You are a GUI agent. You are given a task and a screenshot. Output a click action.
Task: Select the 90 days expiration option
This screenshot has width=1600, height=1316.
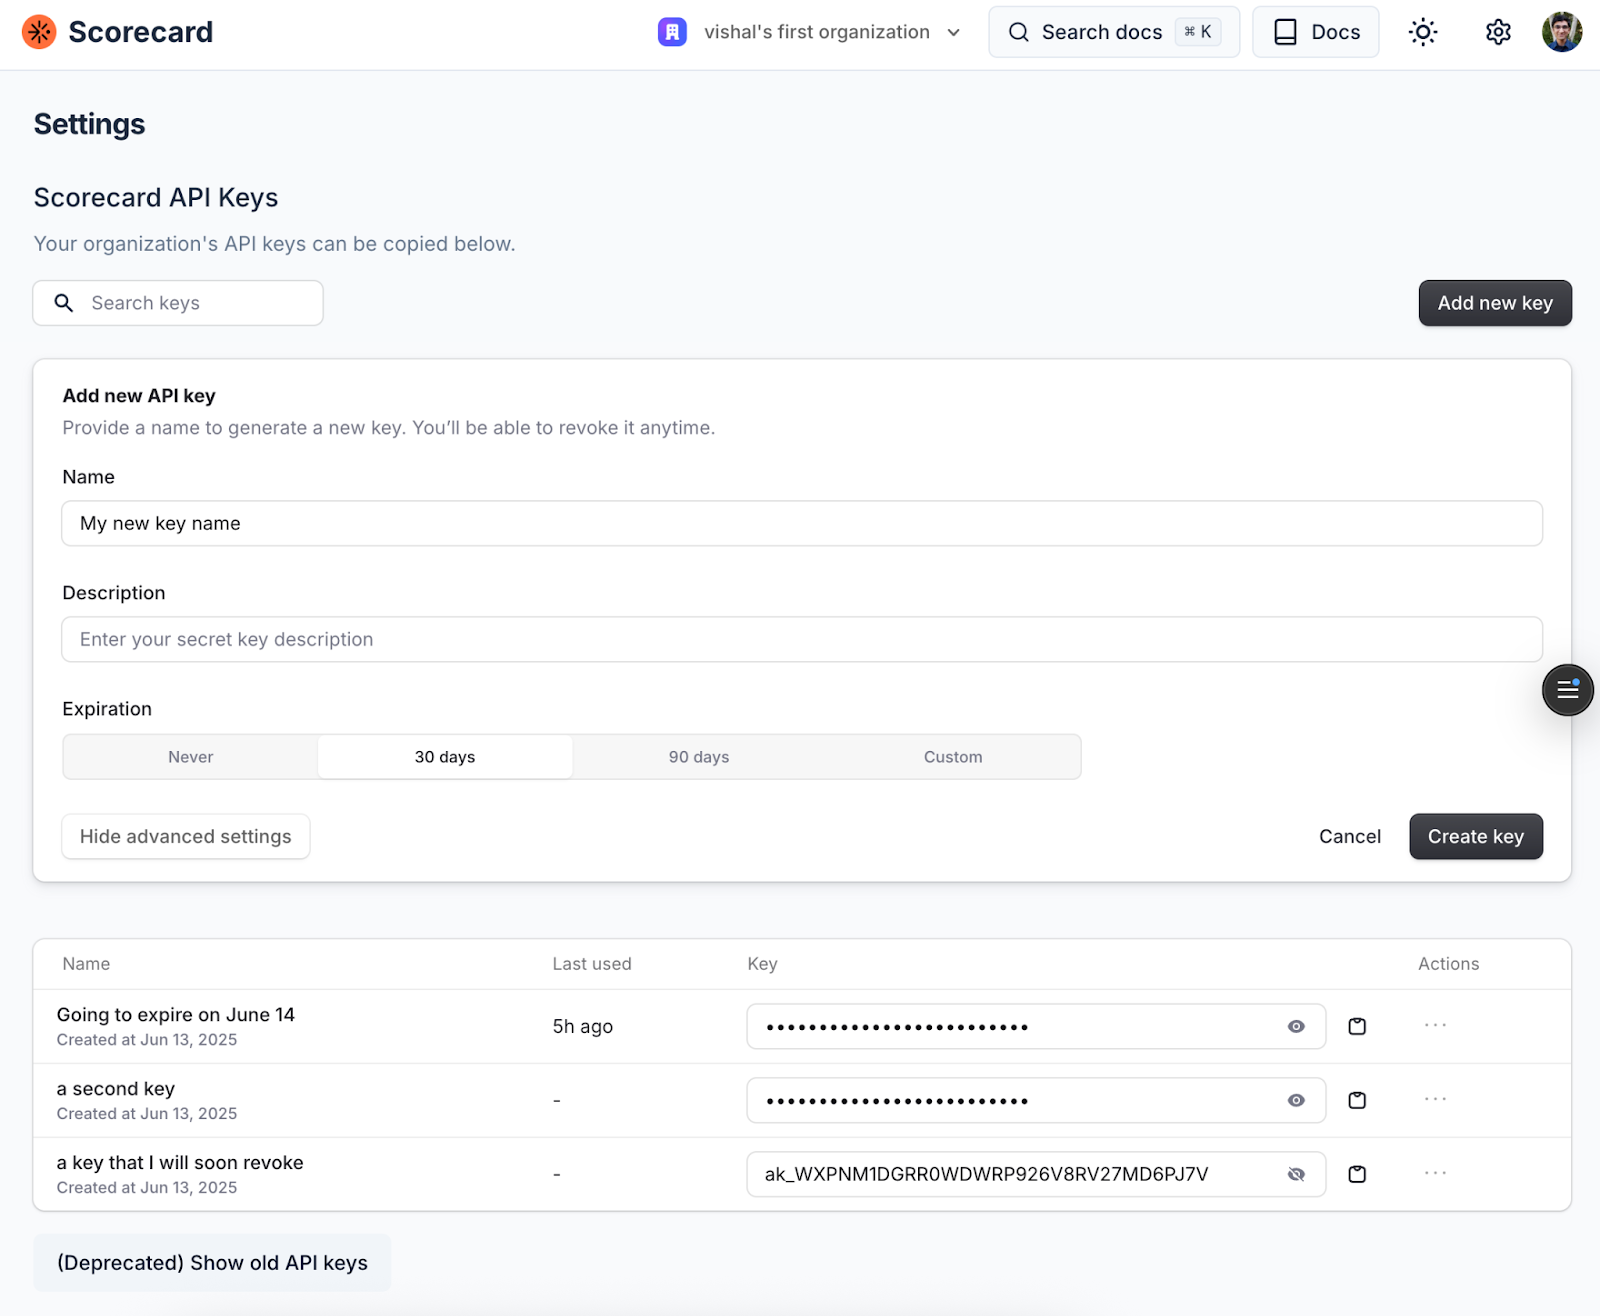tap(698, 757)
